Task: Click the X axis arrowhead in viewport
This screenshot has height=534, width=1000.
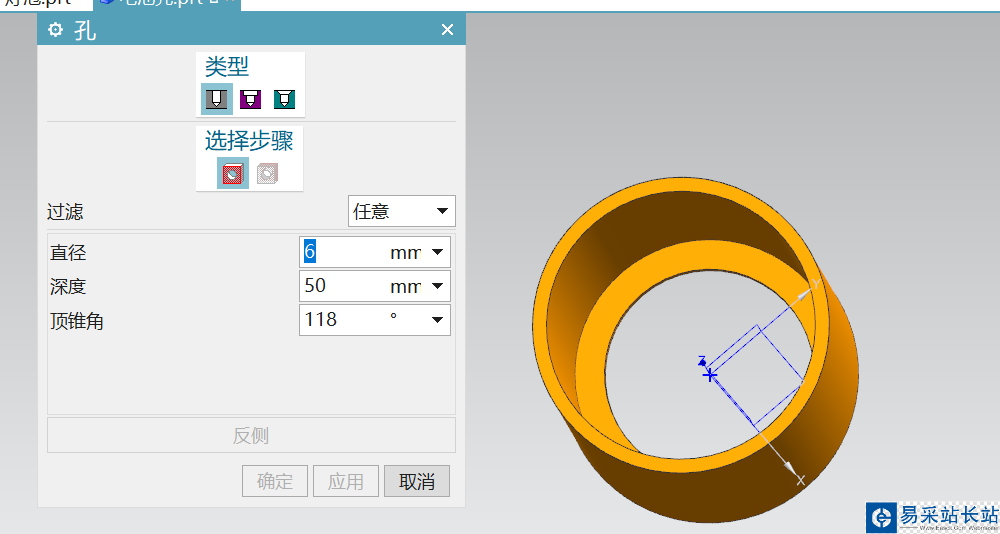Action: (790, 467)
